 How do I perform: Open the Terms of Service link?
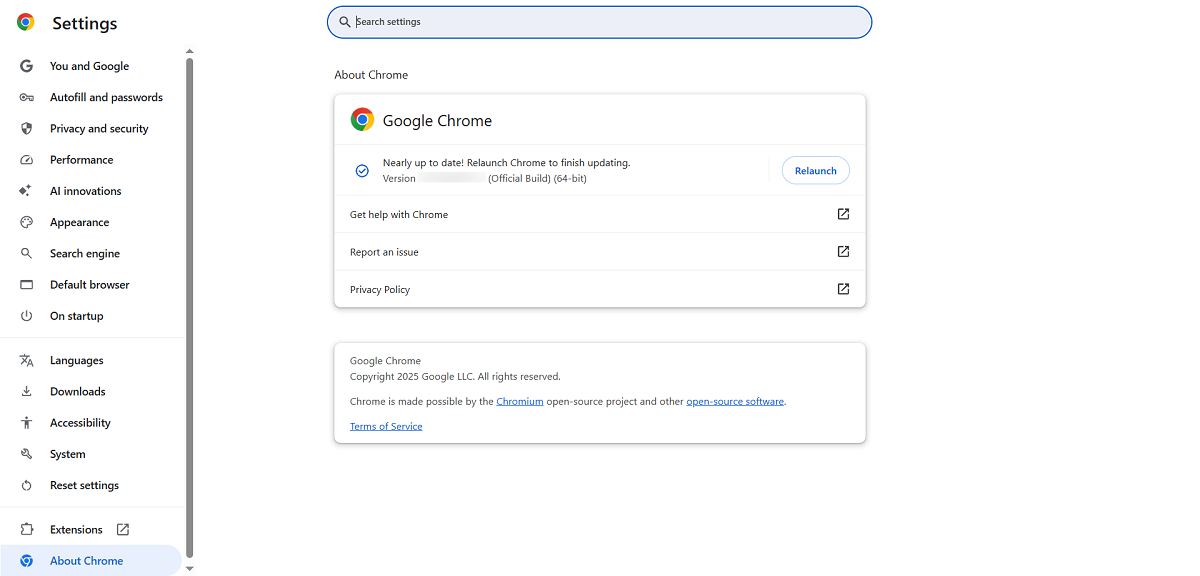pos(386,427)
